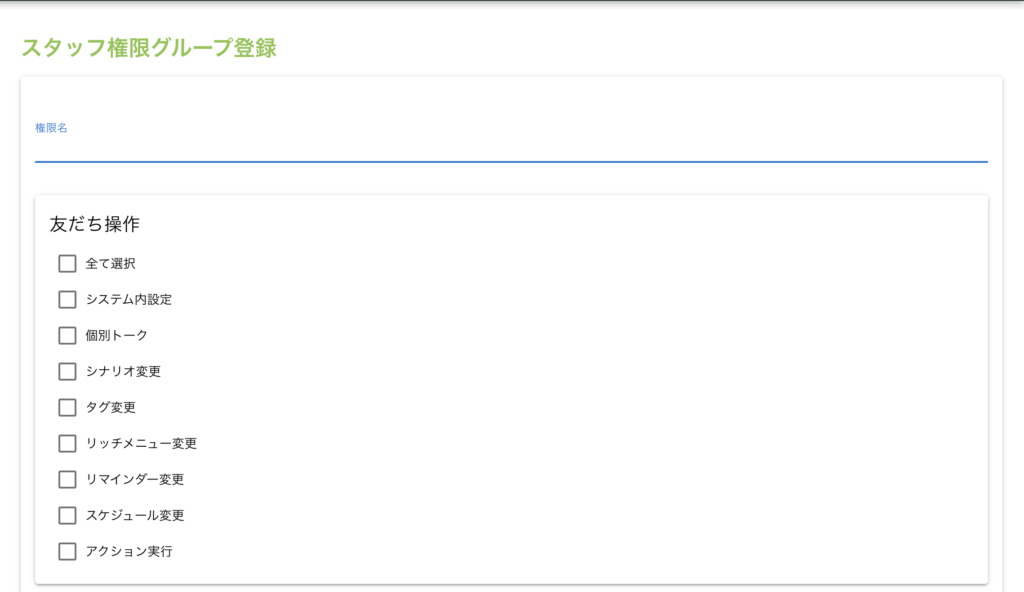Enable the アクション実行 checkbox
This screenshot has height=592, width=1024.
point(67,552)
